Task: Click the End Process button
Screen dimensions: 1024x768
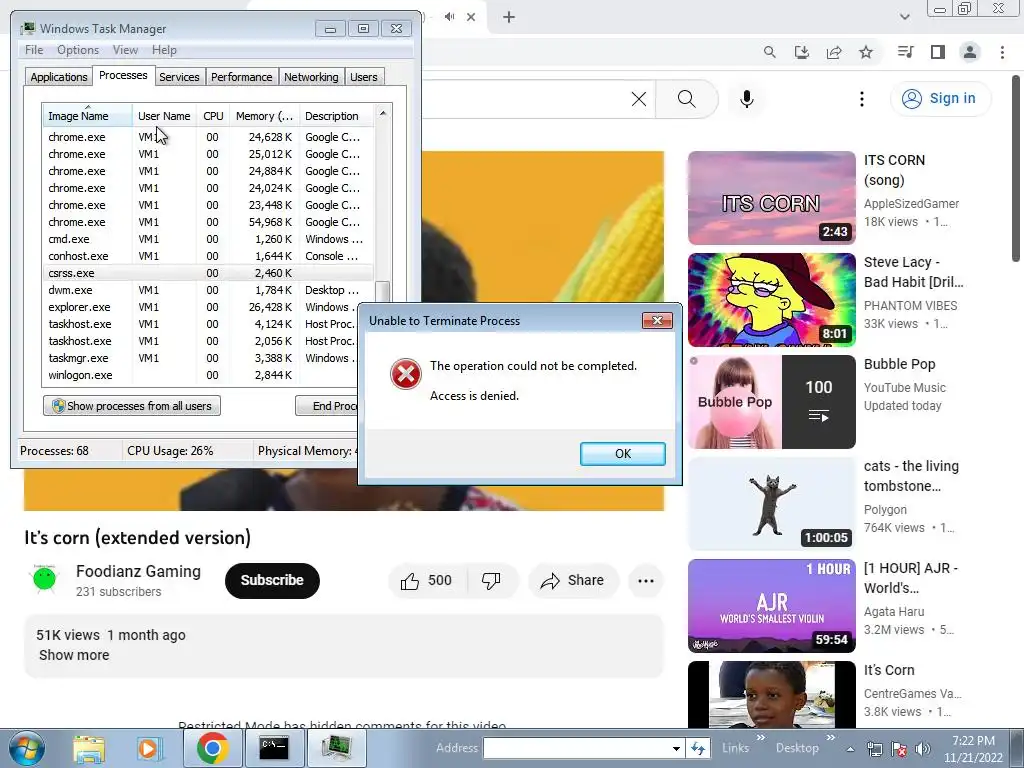Action: (327, 406)
